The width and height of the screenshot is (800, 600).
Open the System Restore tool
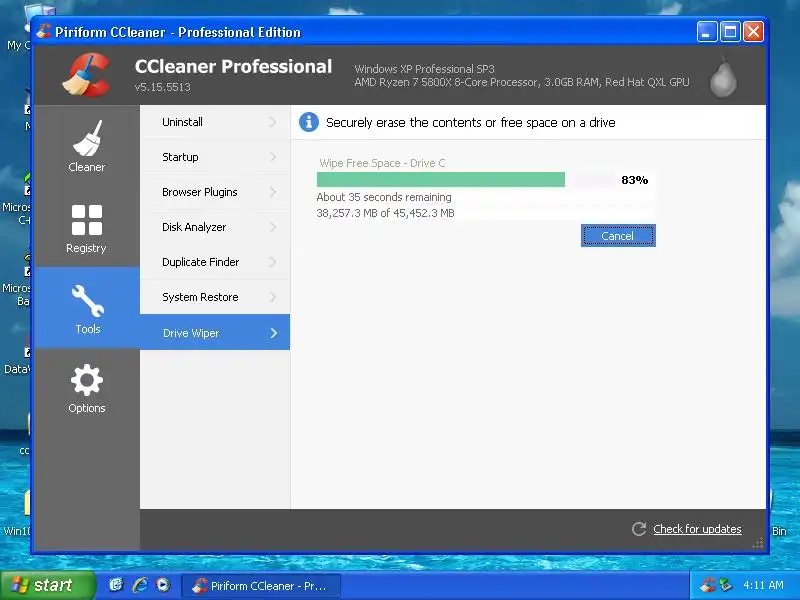[215, 297]
